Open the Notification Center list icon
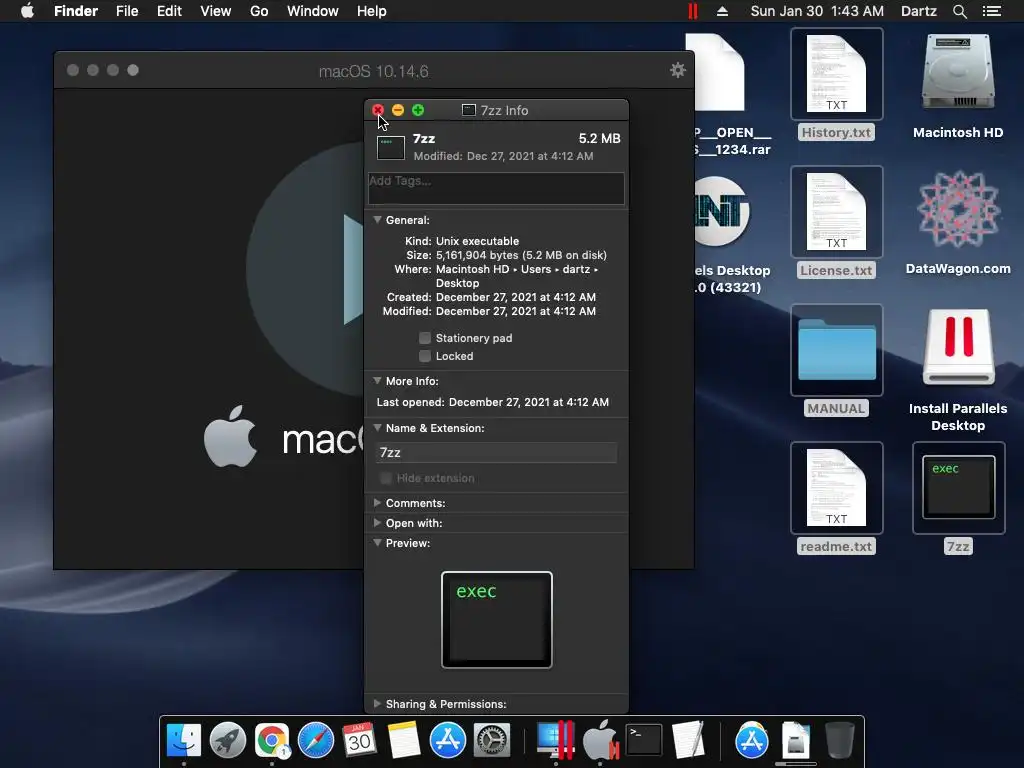Screen dimensions: 1024x768 point(992,11)
